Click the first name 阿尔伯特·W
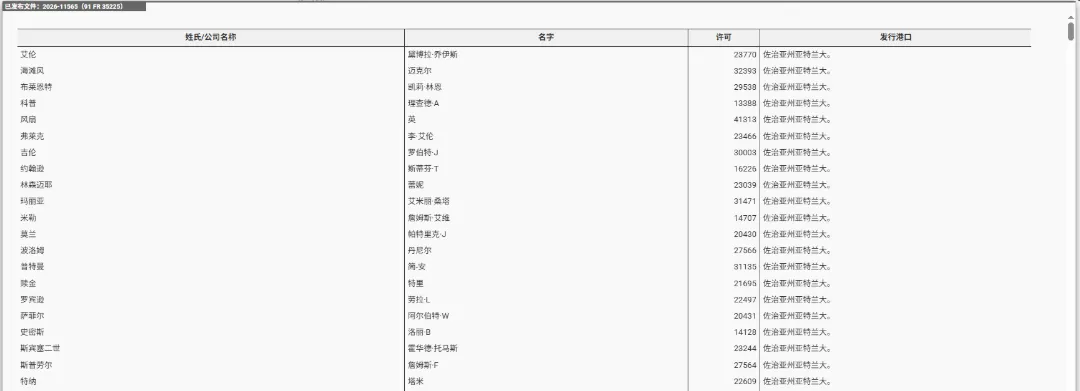 click(x=428, y=316)
